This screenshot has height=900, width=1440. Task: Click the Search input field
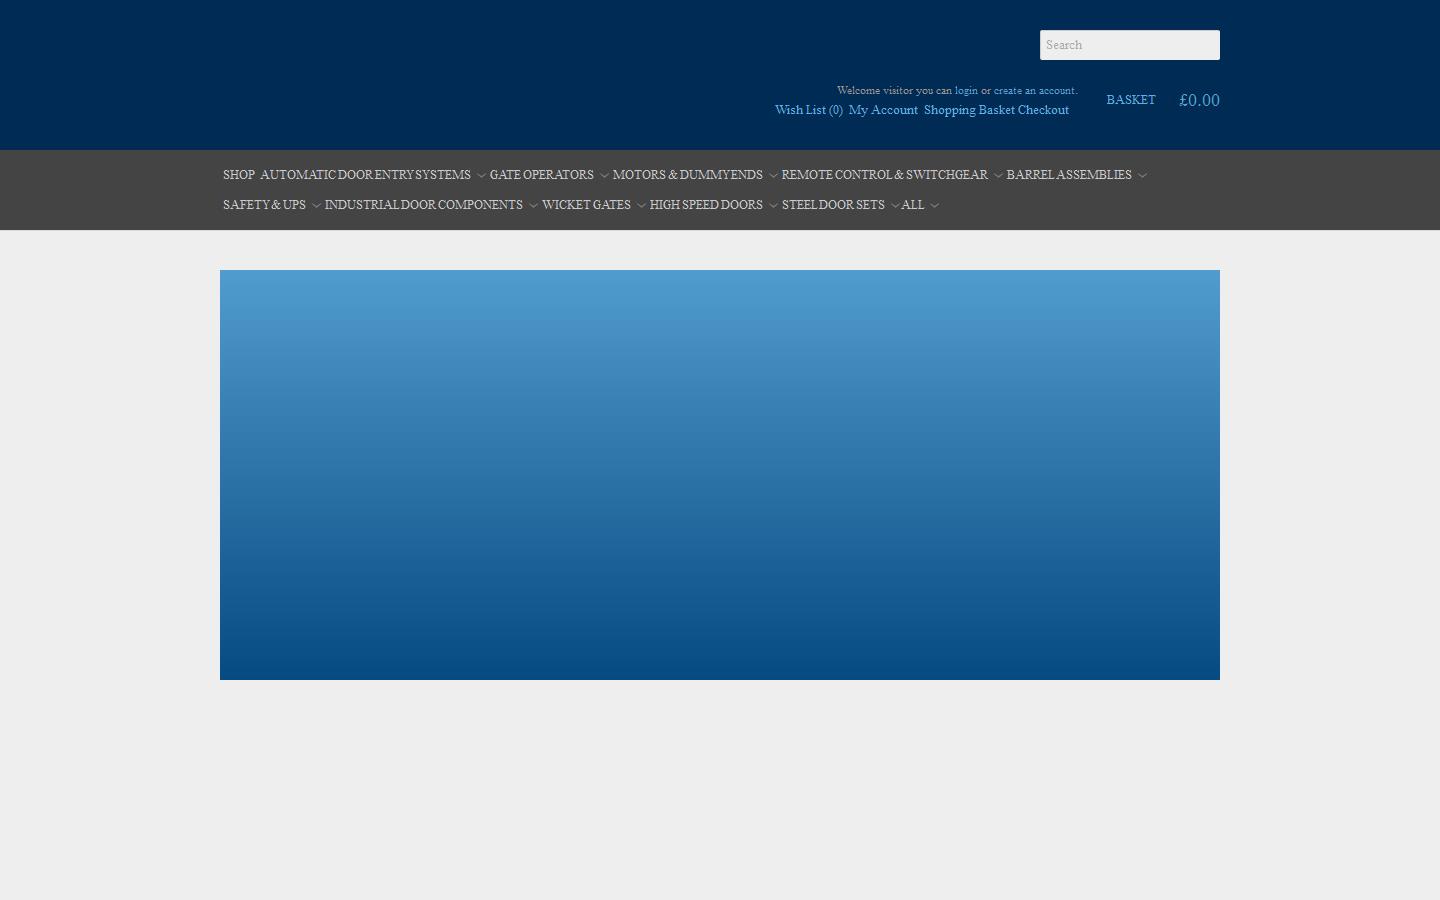1129,45
